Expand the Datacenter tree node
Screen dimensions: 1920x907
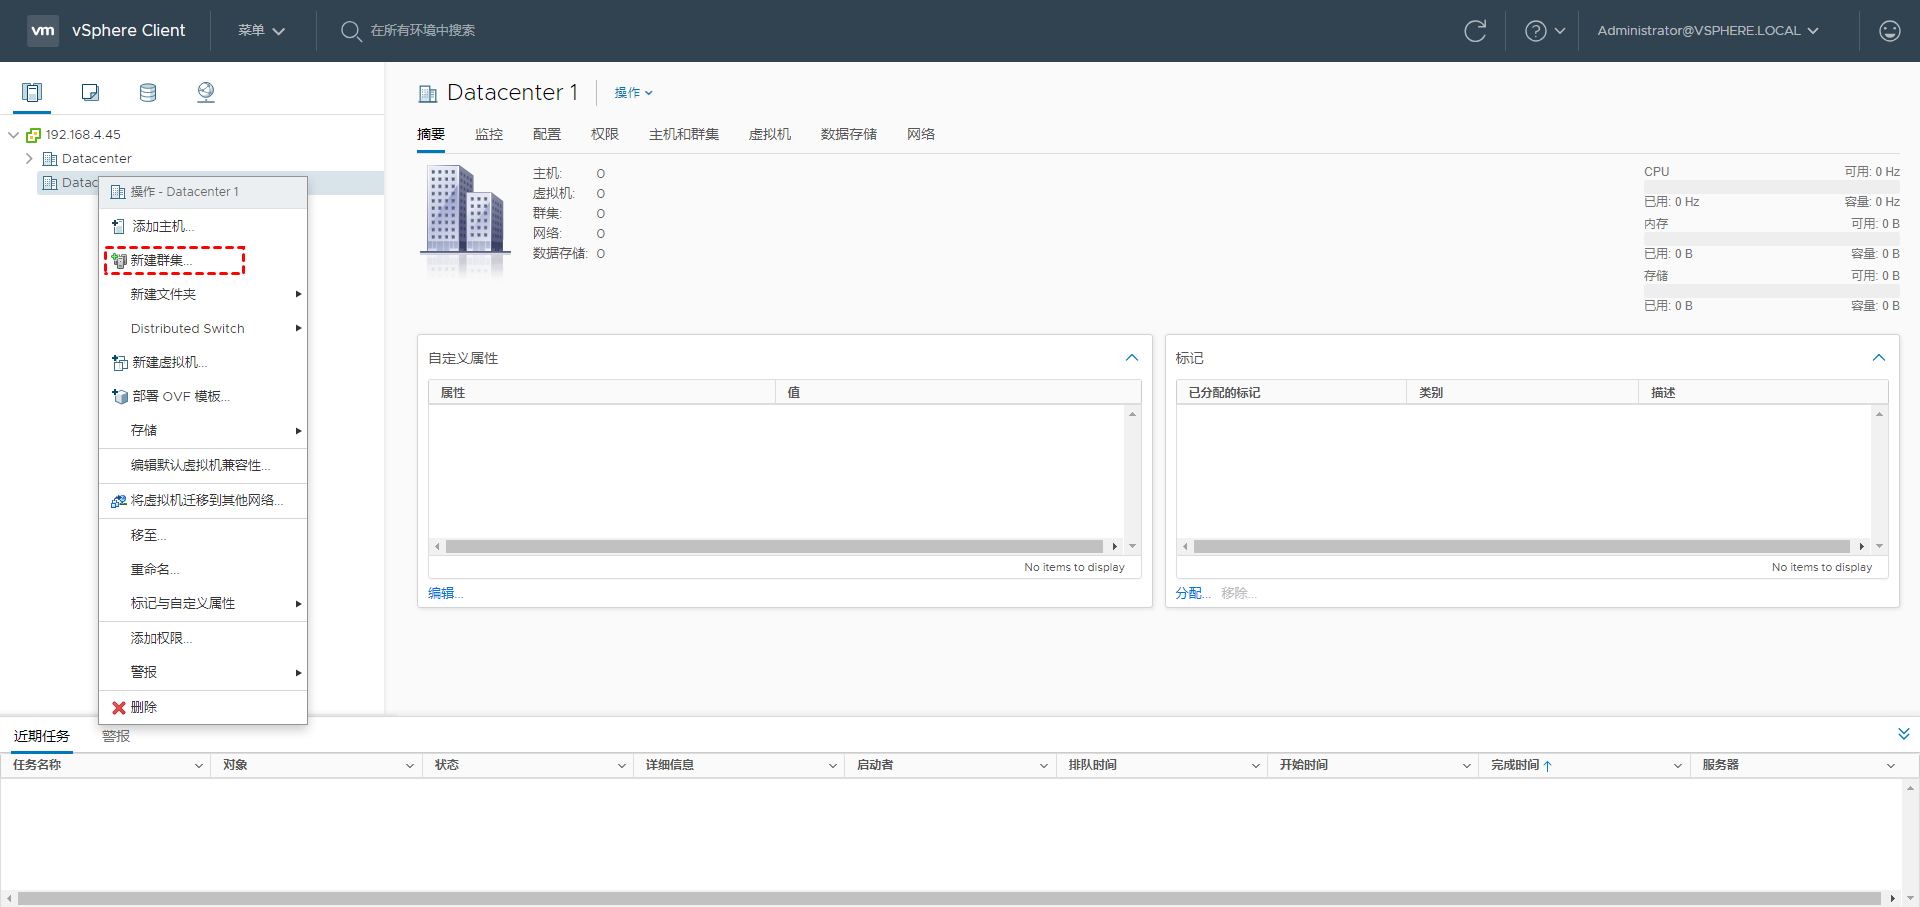click(x=29, y=158)
